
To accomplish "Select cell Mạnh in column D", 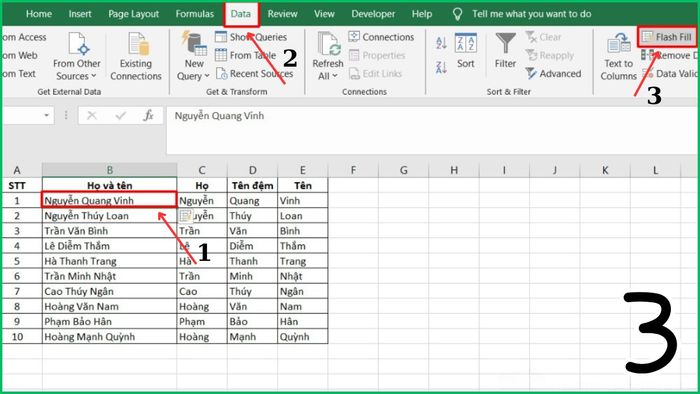I will [x=252, y=336].
